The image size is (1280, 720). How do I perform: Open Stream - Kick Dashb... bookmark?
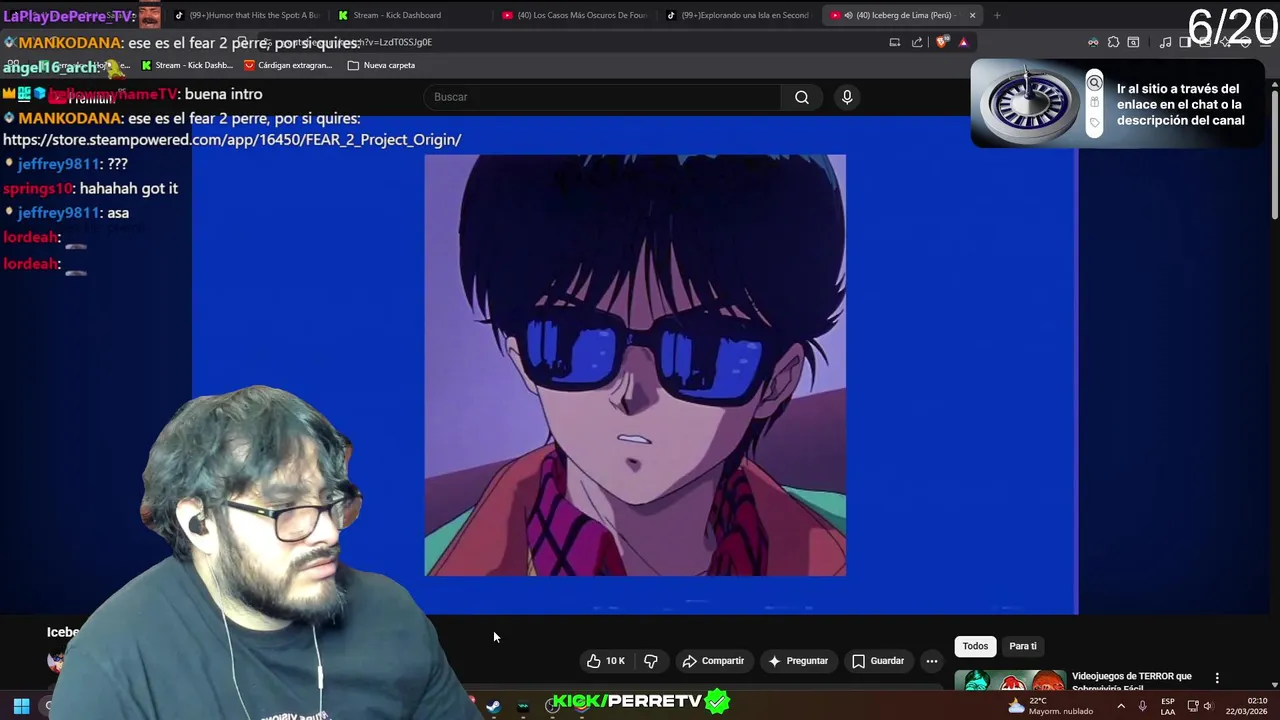click(187, 65)
